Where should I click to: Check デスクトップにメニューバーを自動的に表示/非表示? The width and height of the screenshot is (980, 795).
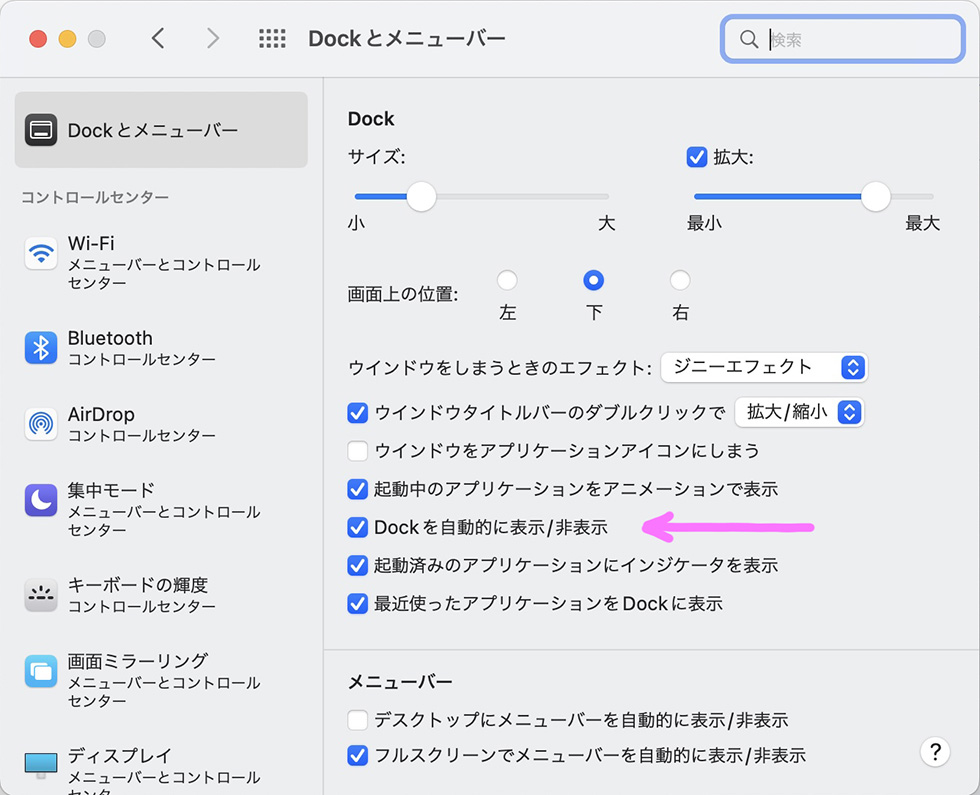click(x=358, y=719)
